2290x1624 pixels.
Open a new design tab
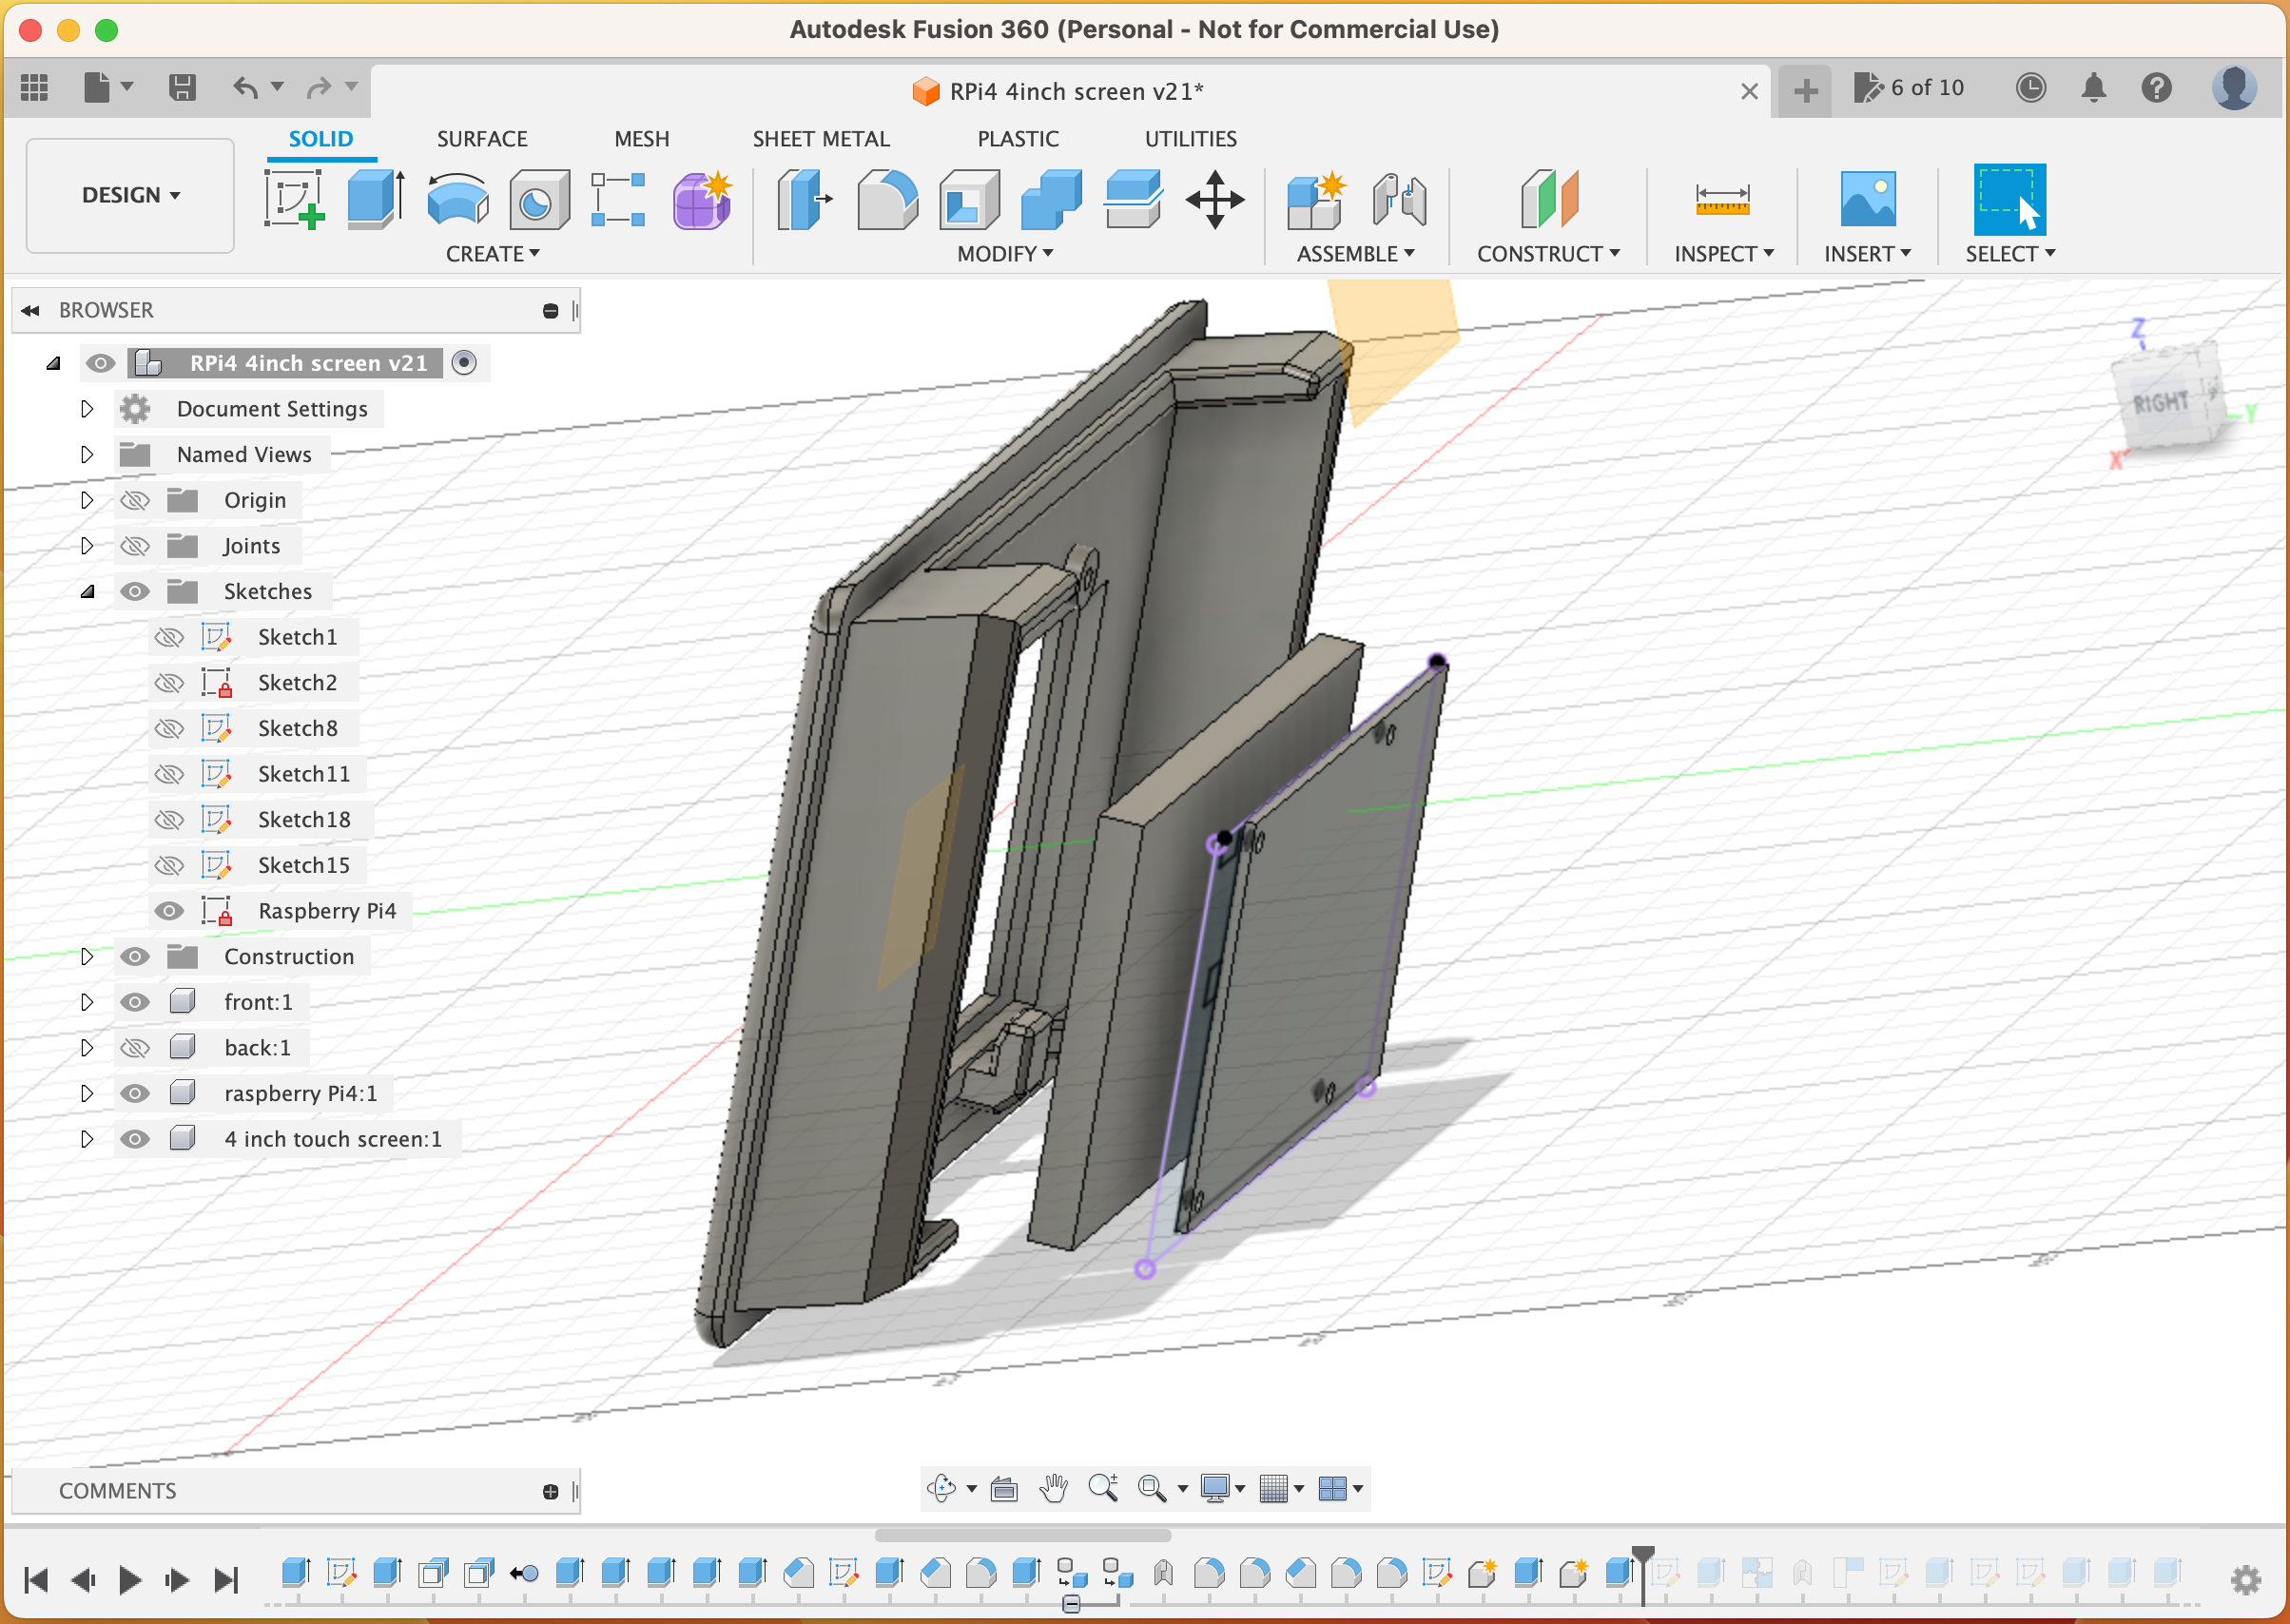coord(1805,91)
